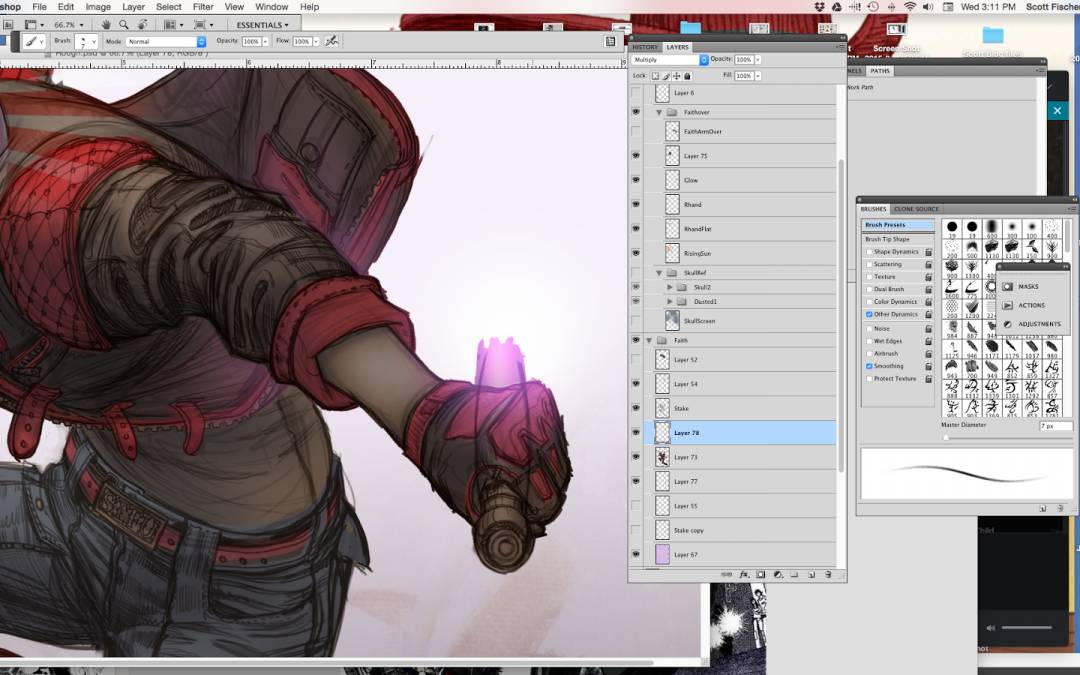Click the Layers panel vertical scrollbar
Image resolution: width=1080 pixels, height=675 pixels.
pos(841,315)
